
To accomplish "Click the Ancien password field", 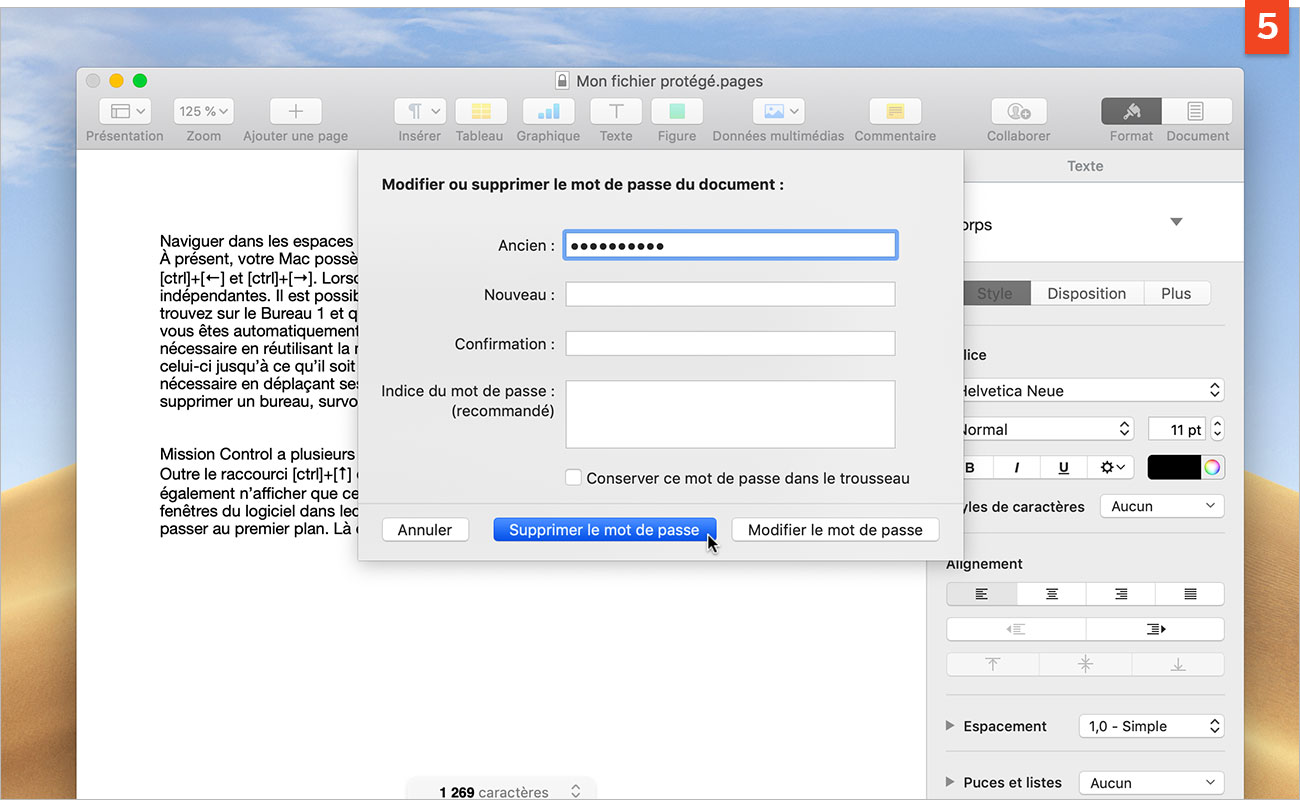I will tap(730, 245).
